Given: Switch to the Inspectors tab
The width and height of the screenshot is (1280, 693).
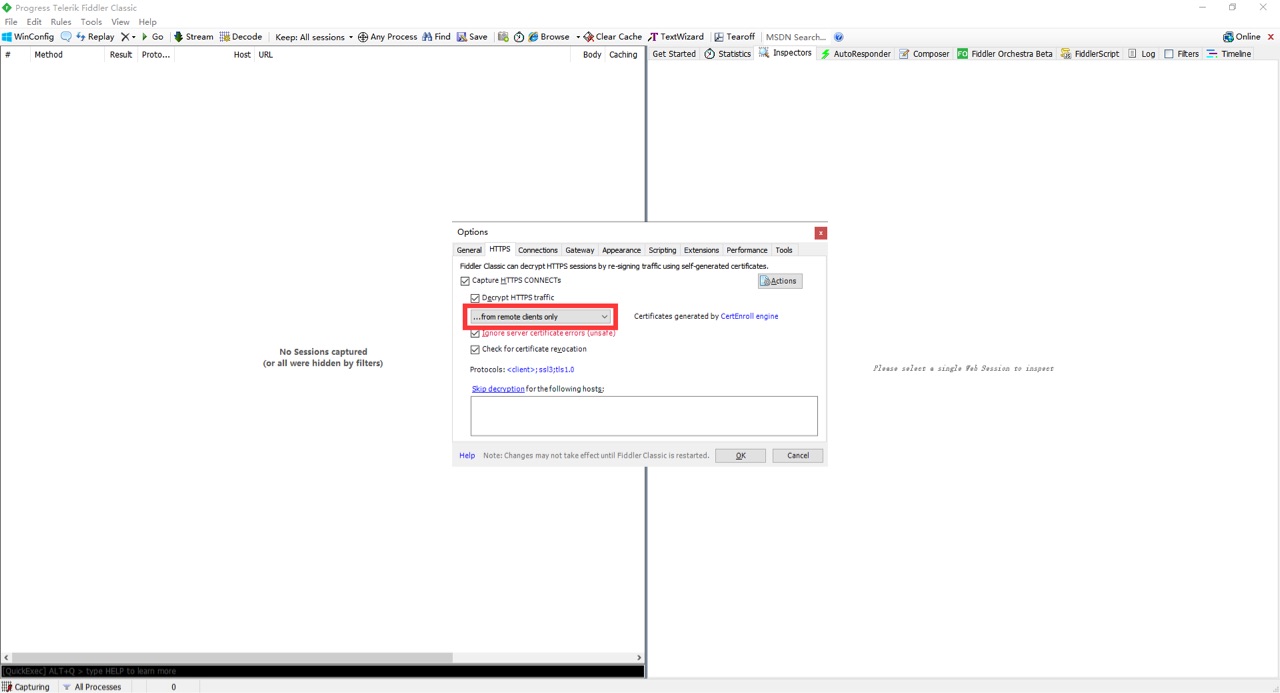Looking at the screenshot, I should click(786, 53).
